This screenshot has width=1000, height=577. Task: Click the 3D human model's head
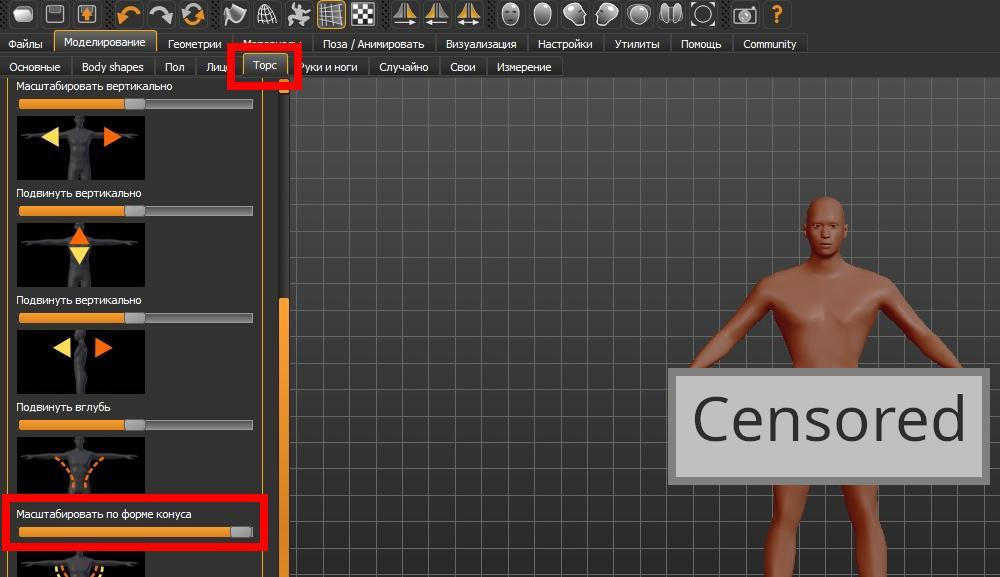[826, 228]
